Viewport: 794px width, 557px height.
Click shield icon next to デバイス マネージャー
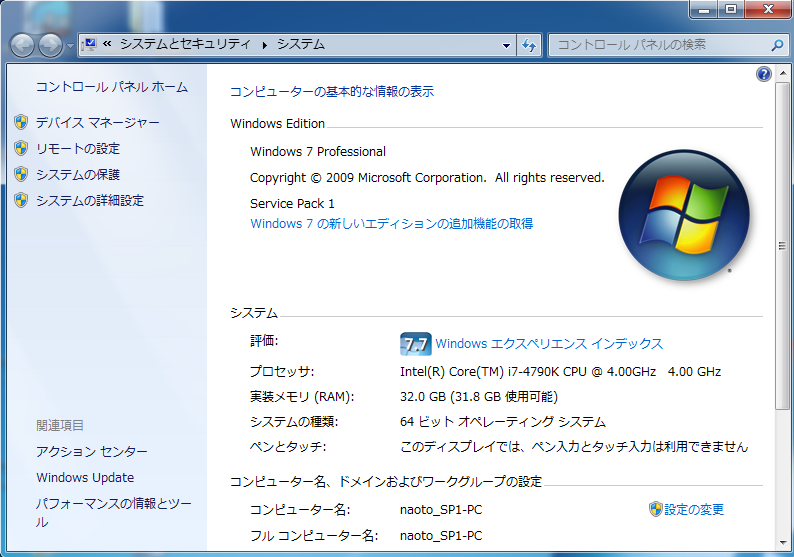tap(21, 122)
